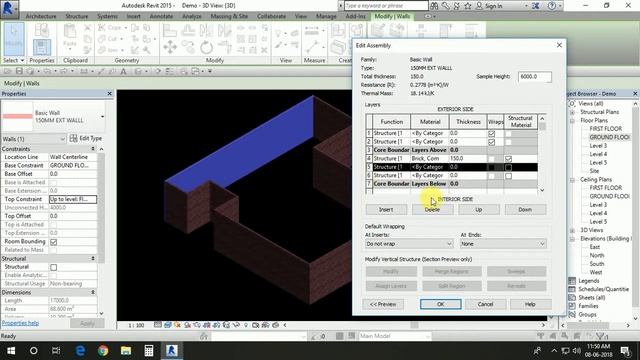Click the Insert button to add a layer
Image resolution: width=640 pixels, height=360 pixels.
pyautogui.click(x=386, y=210)
